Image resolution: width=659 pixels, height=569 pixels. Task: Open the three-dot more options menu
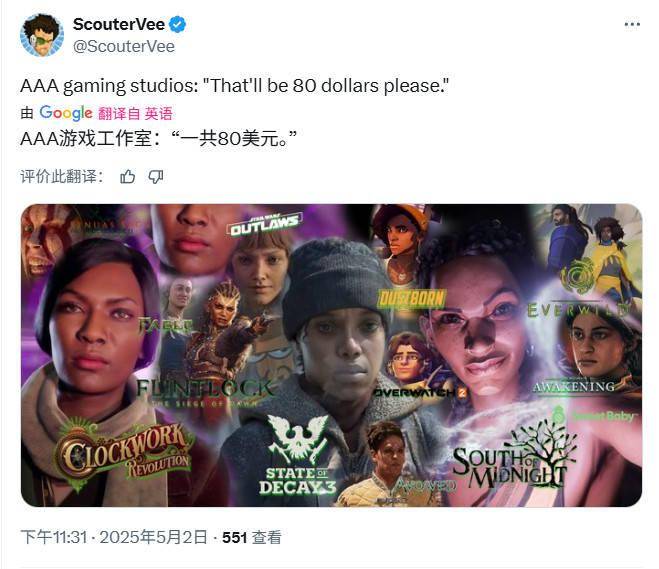pyautogui.click(x=632, y=25)
